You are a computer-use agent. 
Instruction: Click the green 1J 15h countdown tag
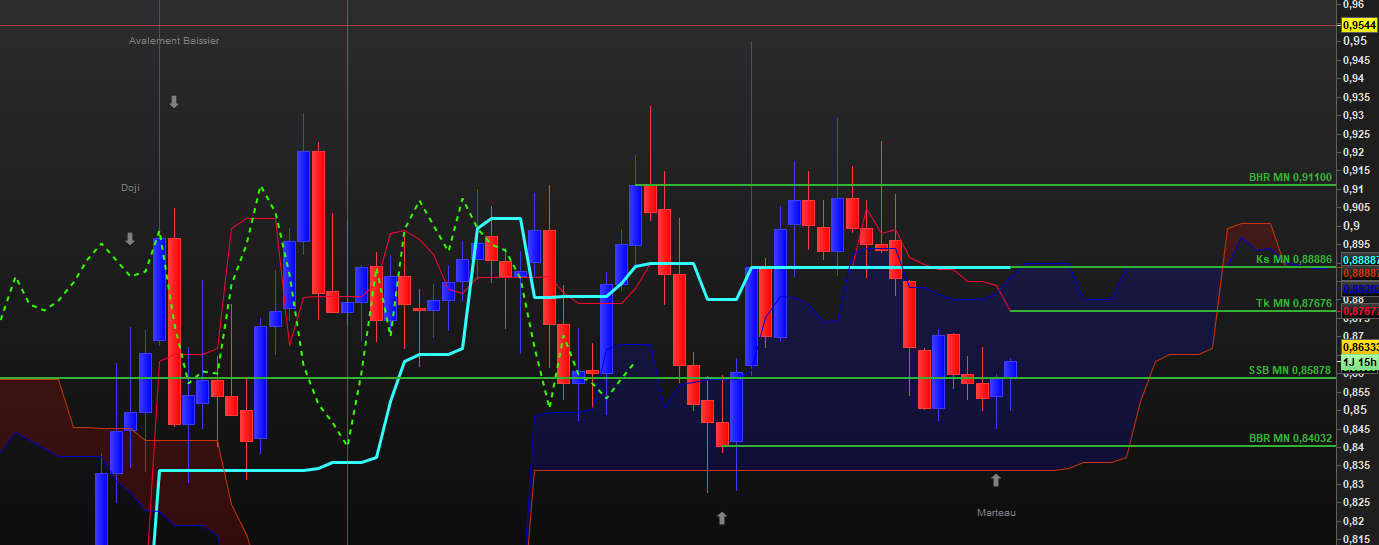pyautogui.click(x=1359, y=362)
